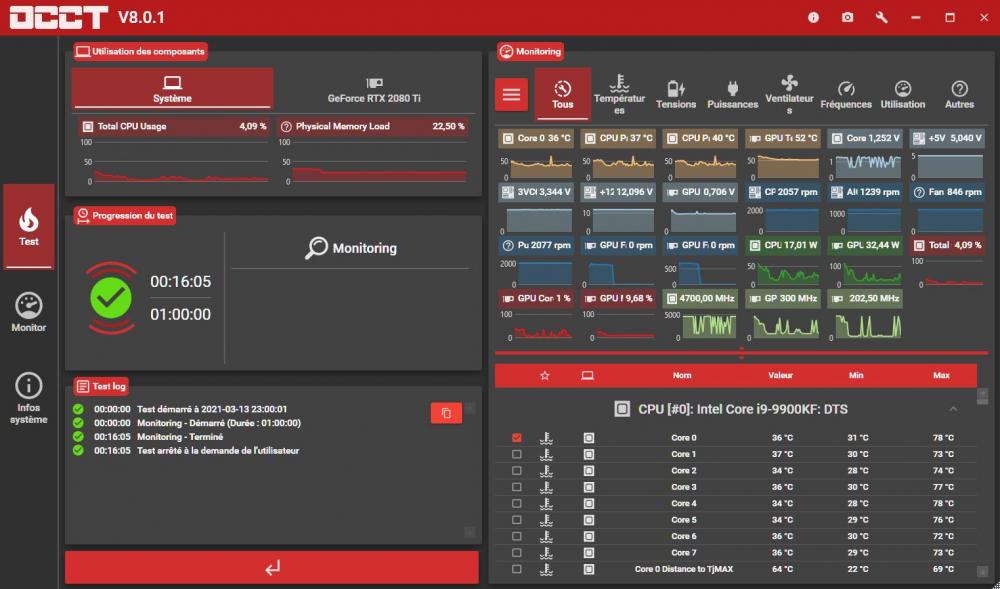The width and height of the screenshot is (1000, 589).
Task: Open the GPU 0,706 V tile
Action: [700, 210]
